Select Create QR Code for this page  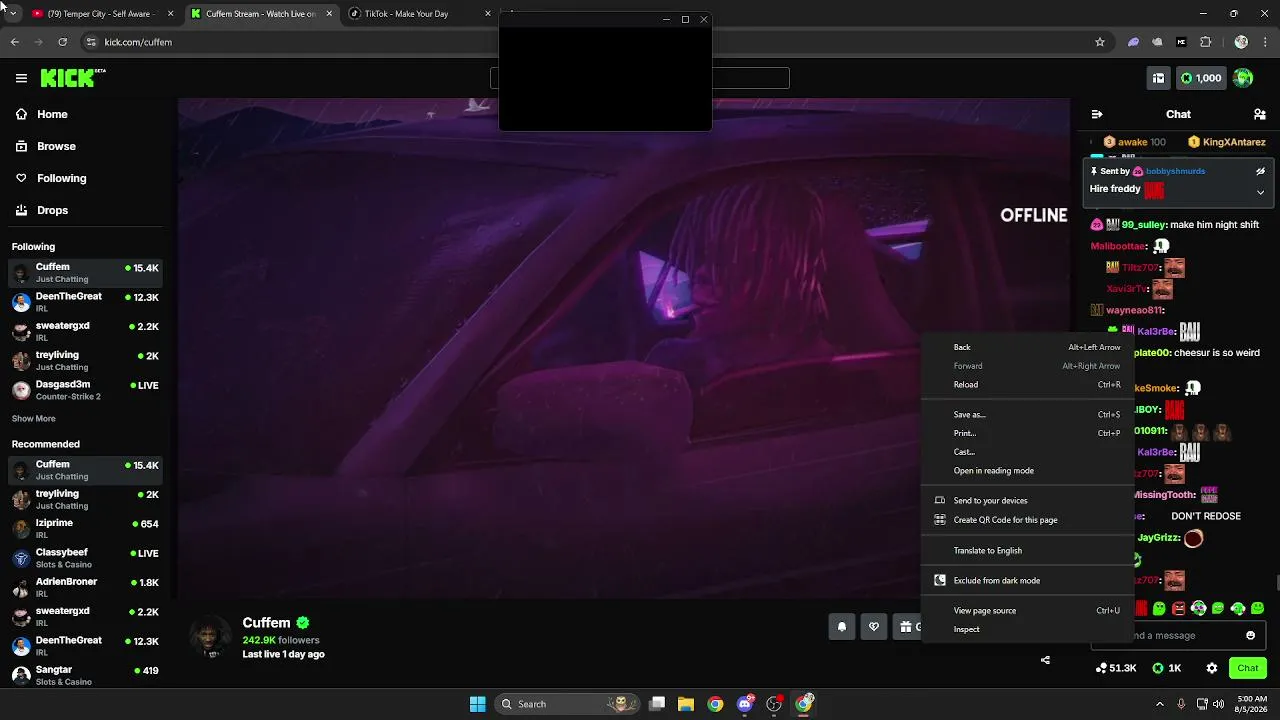(x=1027, y=520)
